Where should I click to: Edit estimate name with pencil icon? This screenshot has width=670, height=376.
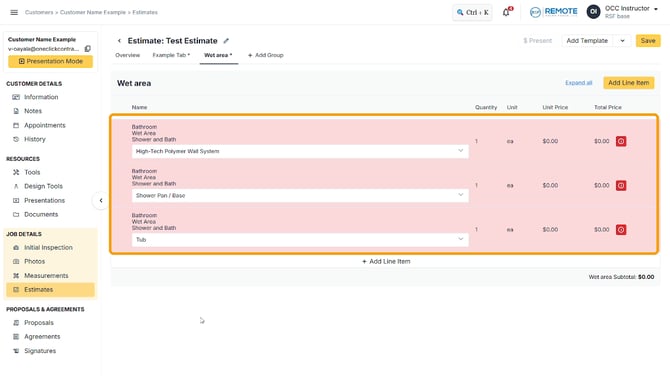[226, 41]
